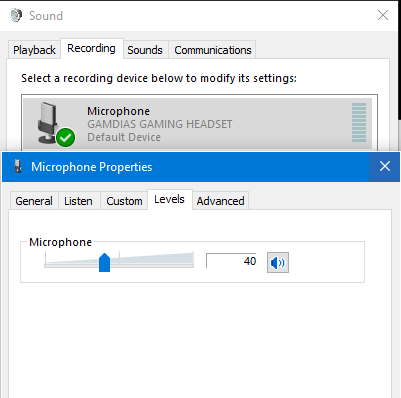Click the Levels tab

[x=170, y=199]
